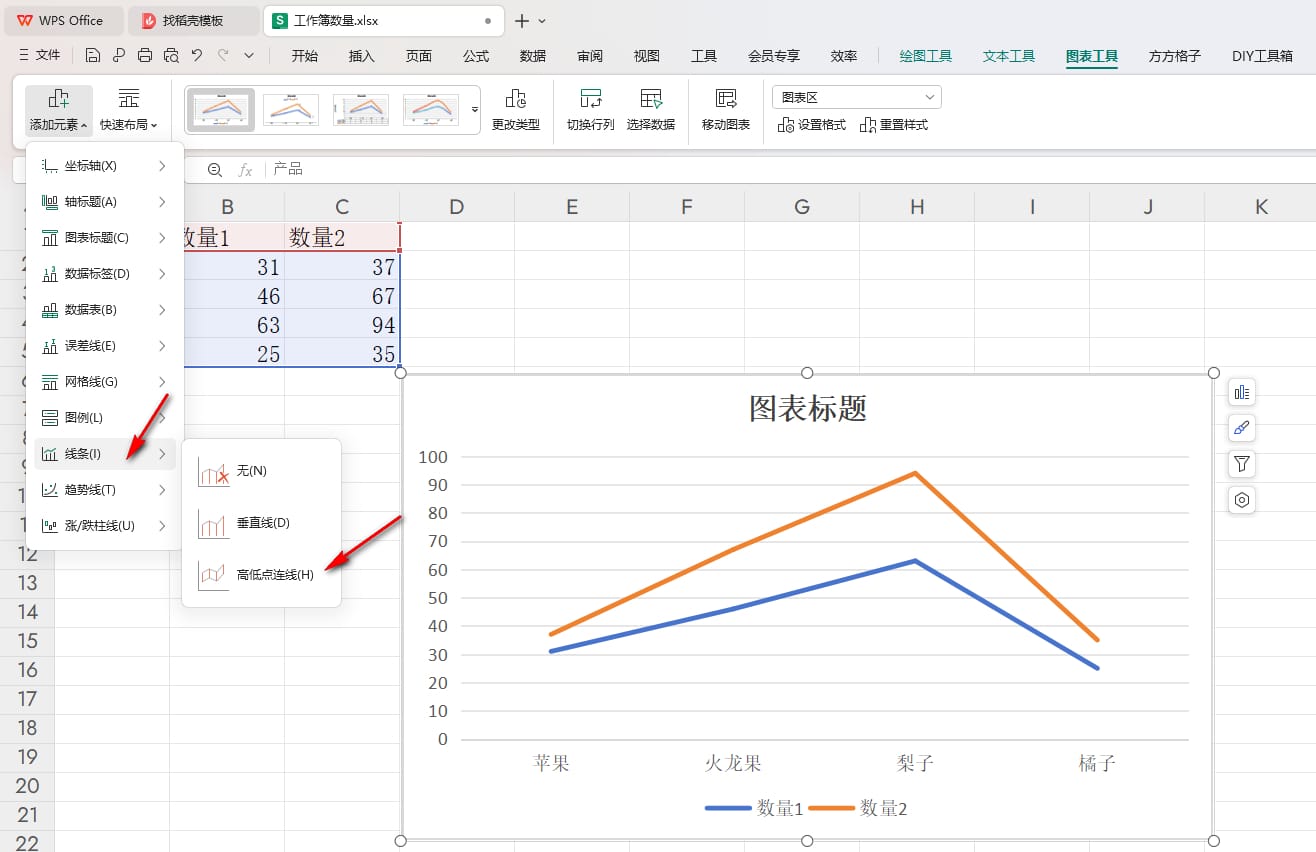This screenshot has width=1316, height=852.
Task: Switch to the 公式 (Formula) tab
Action: [x=476, y=56]
